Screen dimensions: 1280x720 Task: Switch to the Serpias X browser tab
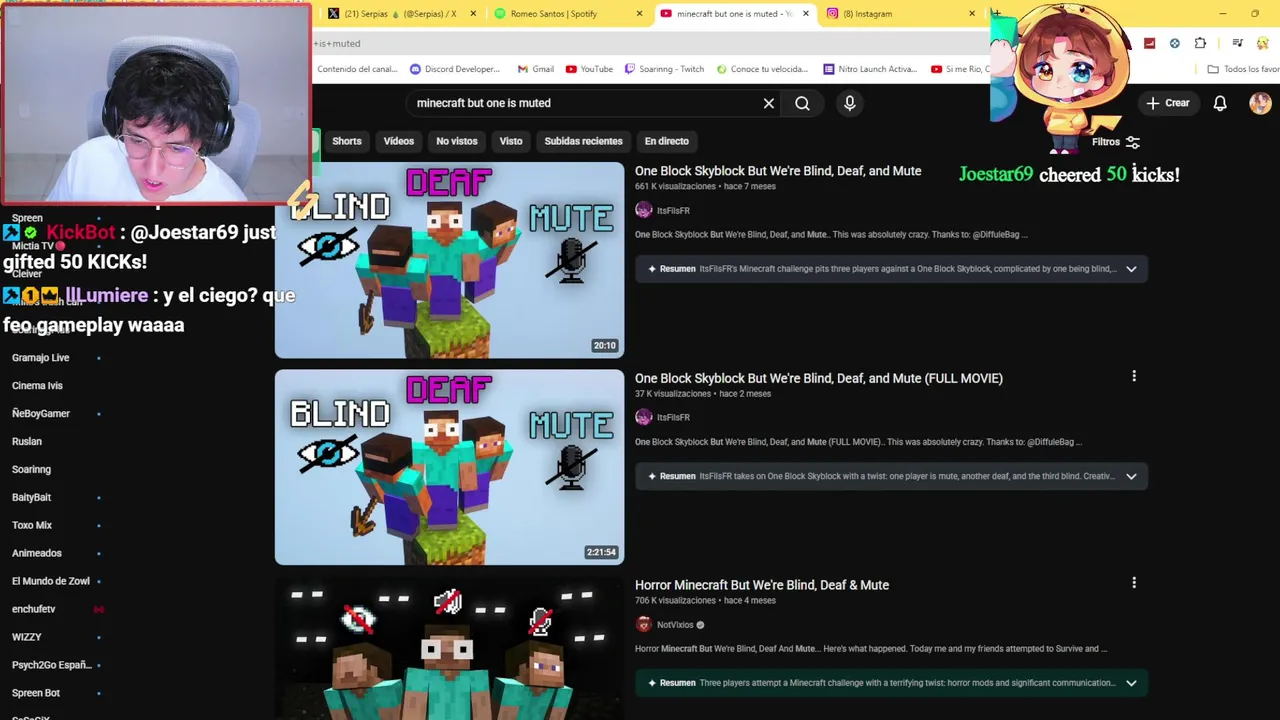[x=400, y=13]
